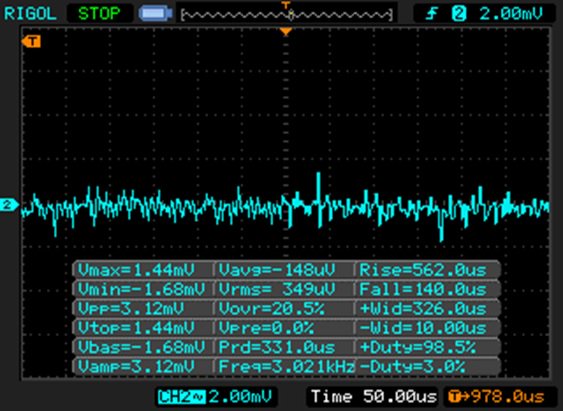Click the RIGOL logo text
Image resolution: width=563 pixels, height=411 pixels.
30,14
